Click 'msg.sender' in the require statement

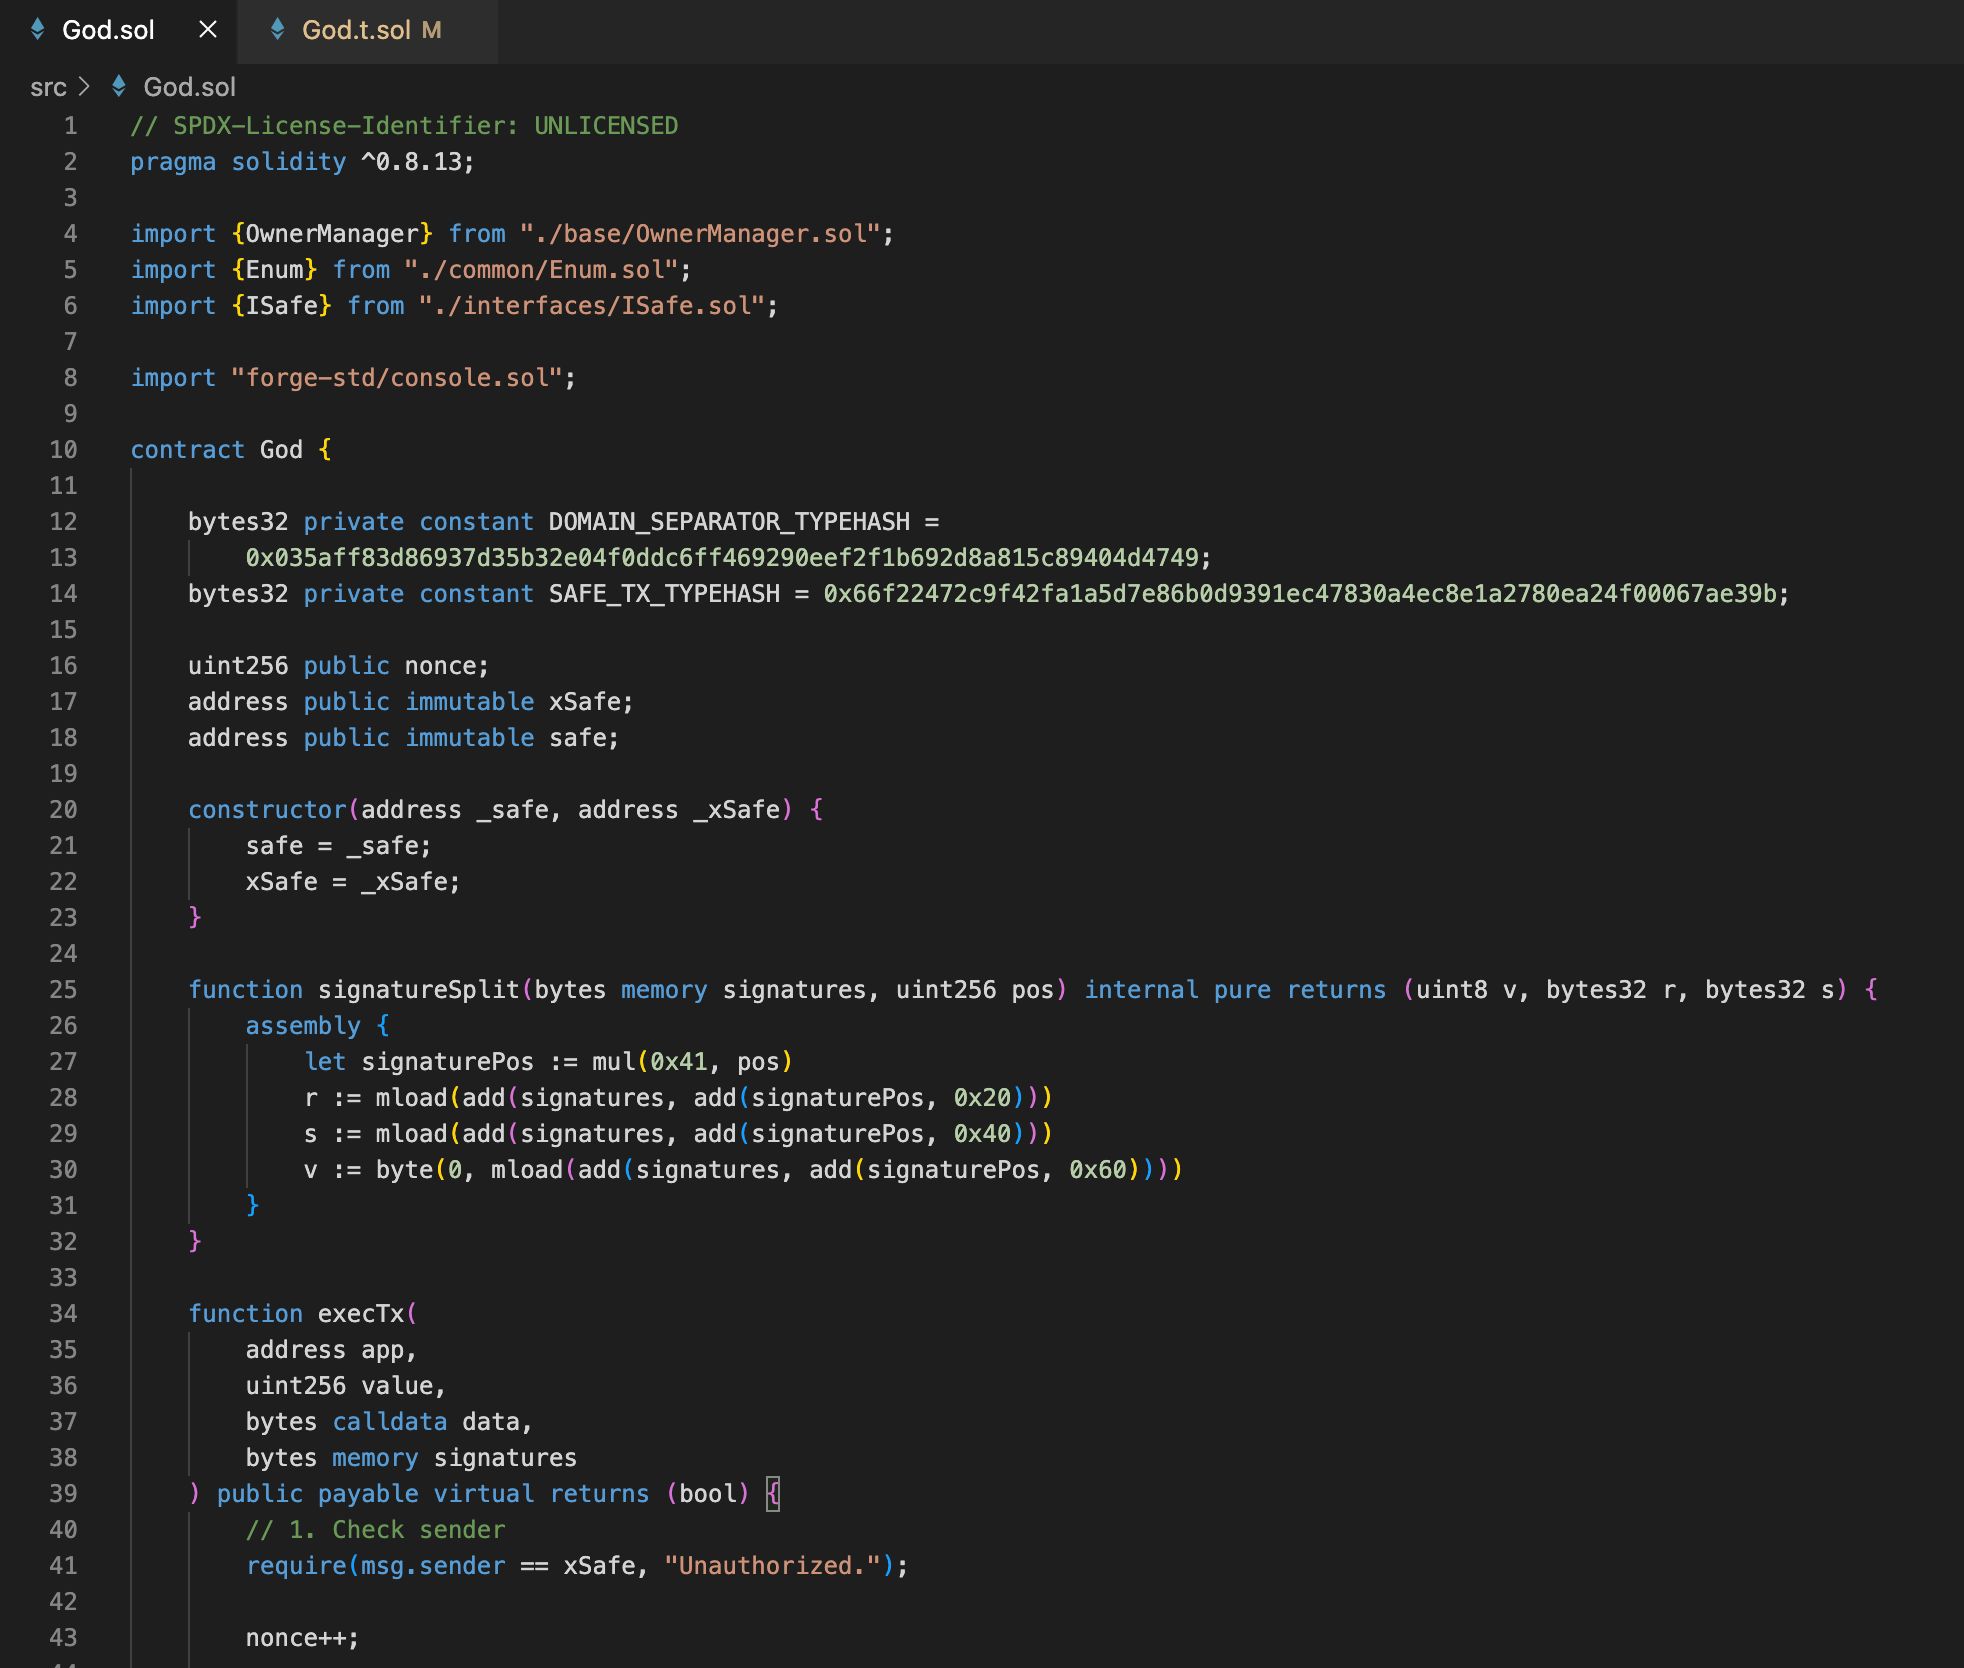coord(433,1566)
